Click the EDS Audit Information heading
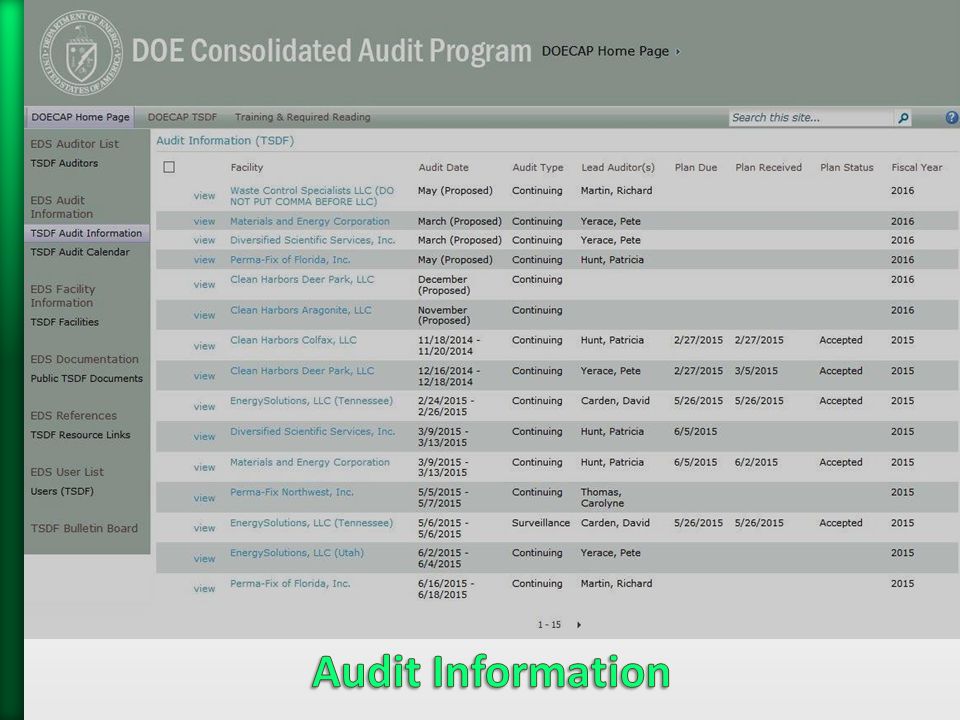This screenshot has height=720, width=960. 62,207
